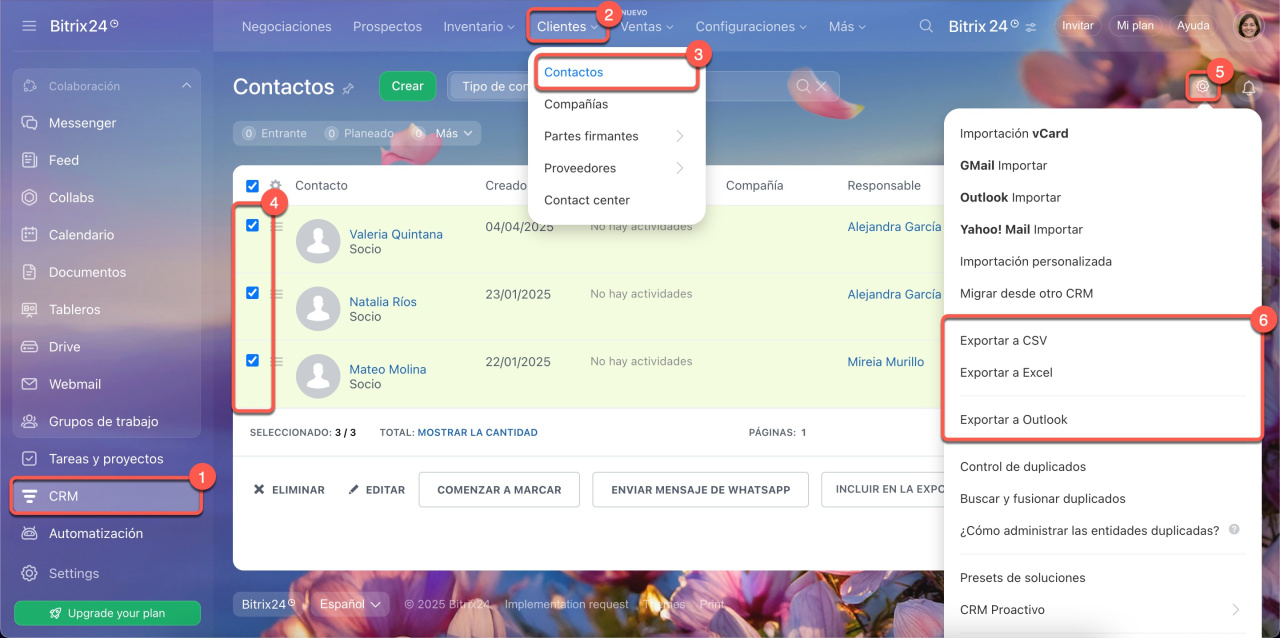Expand the Más menu in the top navigation
Screen dimensions: 1280x638
[x=846, y=27]
